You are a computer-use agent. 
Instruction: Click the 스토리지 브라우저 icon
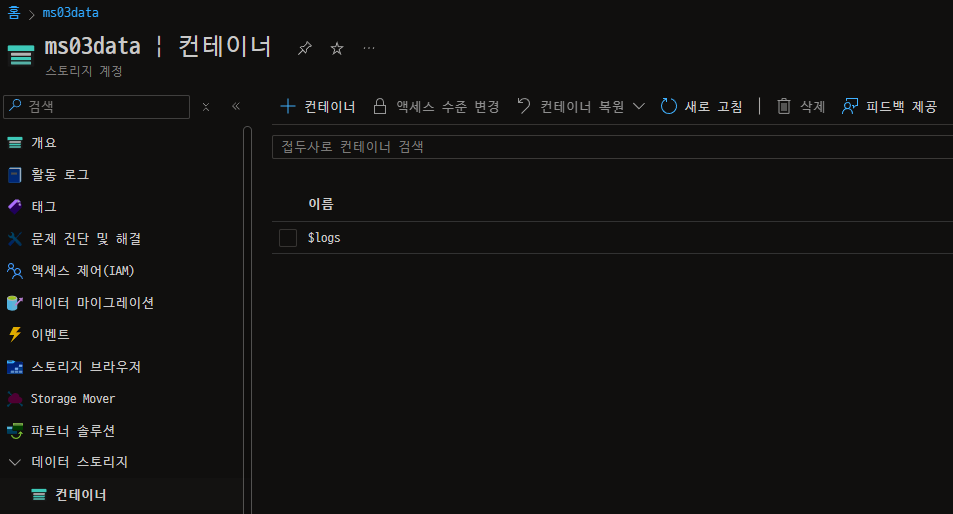[15, 367]
